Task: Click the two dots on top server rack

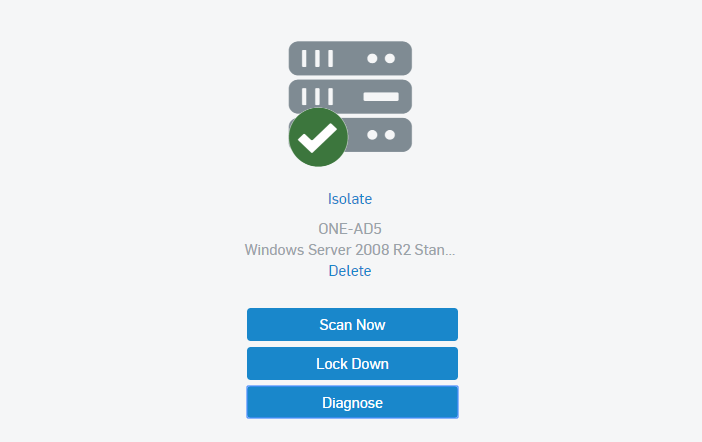Action: click(x=381, y=58)
